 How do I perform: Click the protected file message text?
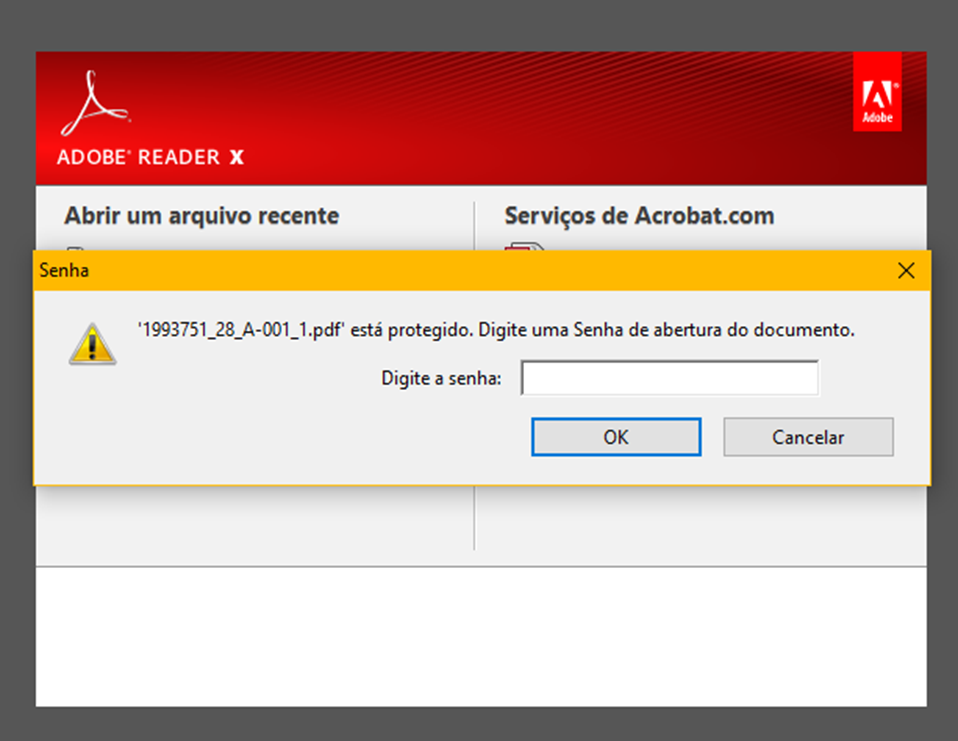pos(496,330)
